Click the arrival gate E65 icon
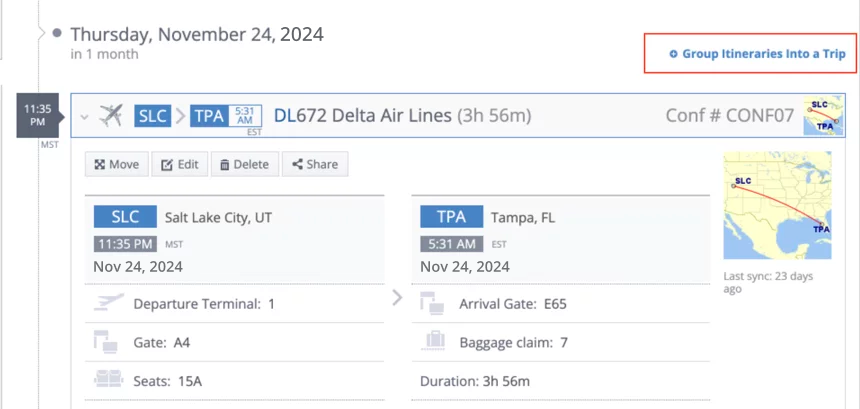This screenshot has height=409, width=860. [433, 303]
